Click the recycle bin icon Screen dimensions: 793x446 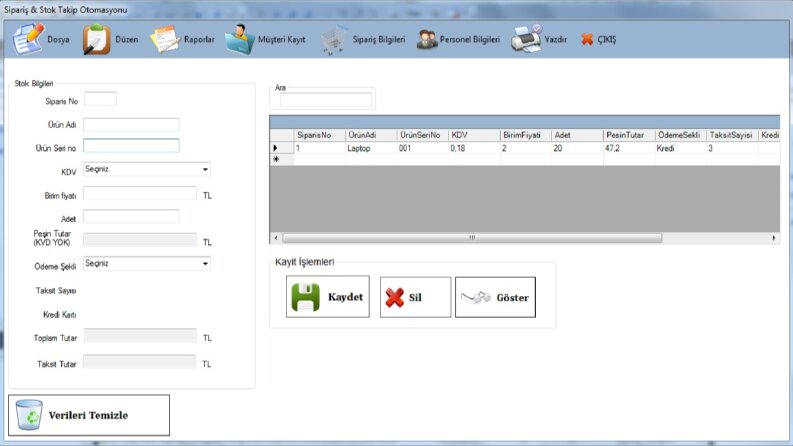click(x=29, y=415)
